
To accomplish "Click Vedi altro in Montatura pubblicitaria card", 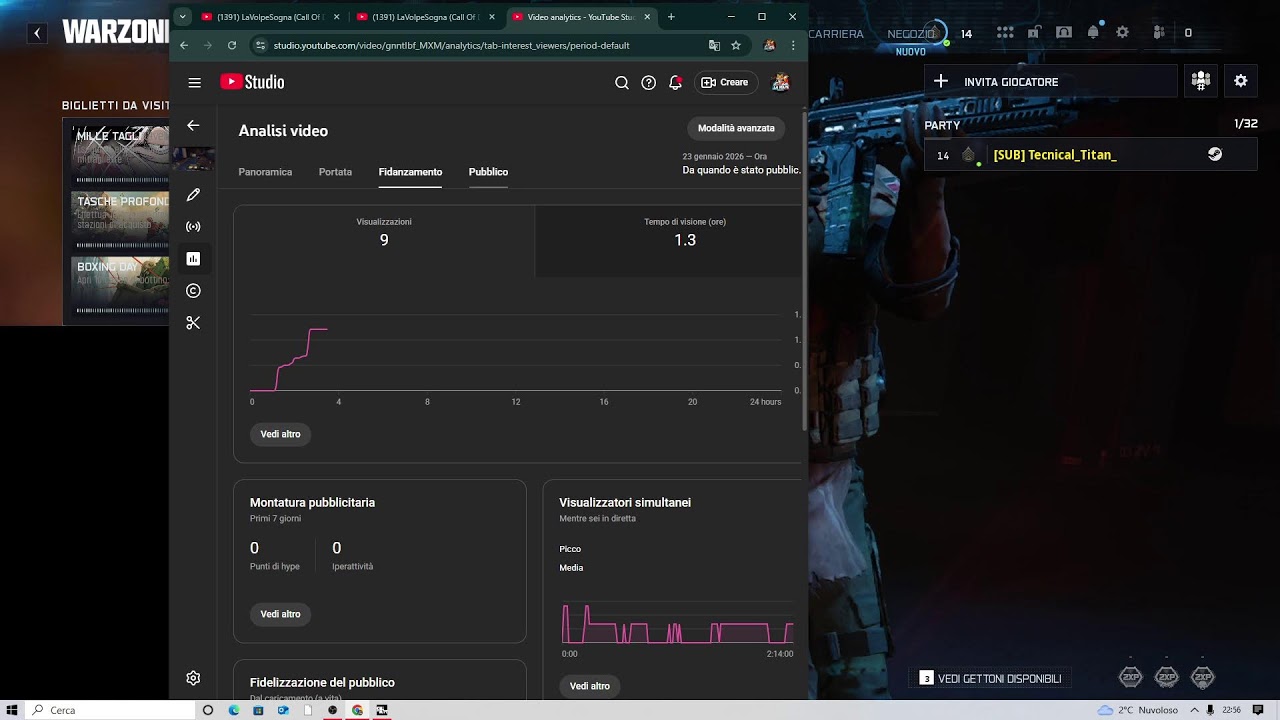I will tap(280, 614).
